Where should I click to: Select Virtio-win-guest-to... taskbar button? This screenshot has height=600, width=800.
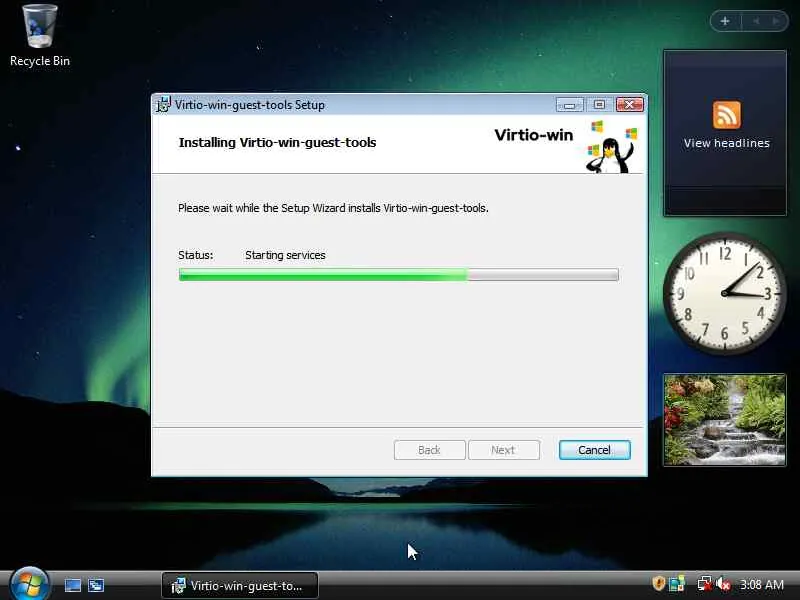pyautogui.click(x=240, y=586)
